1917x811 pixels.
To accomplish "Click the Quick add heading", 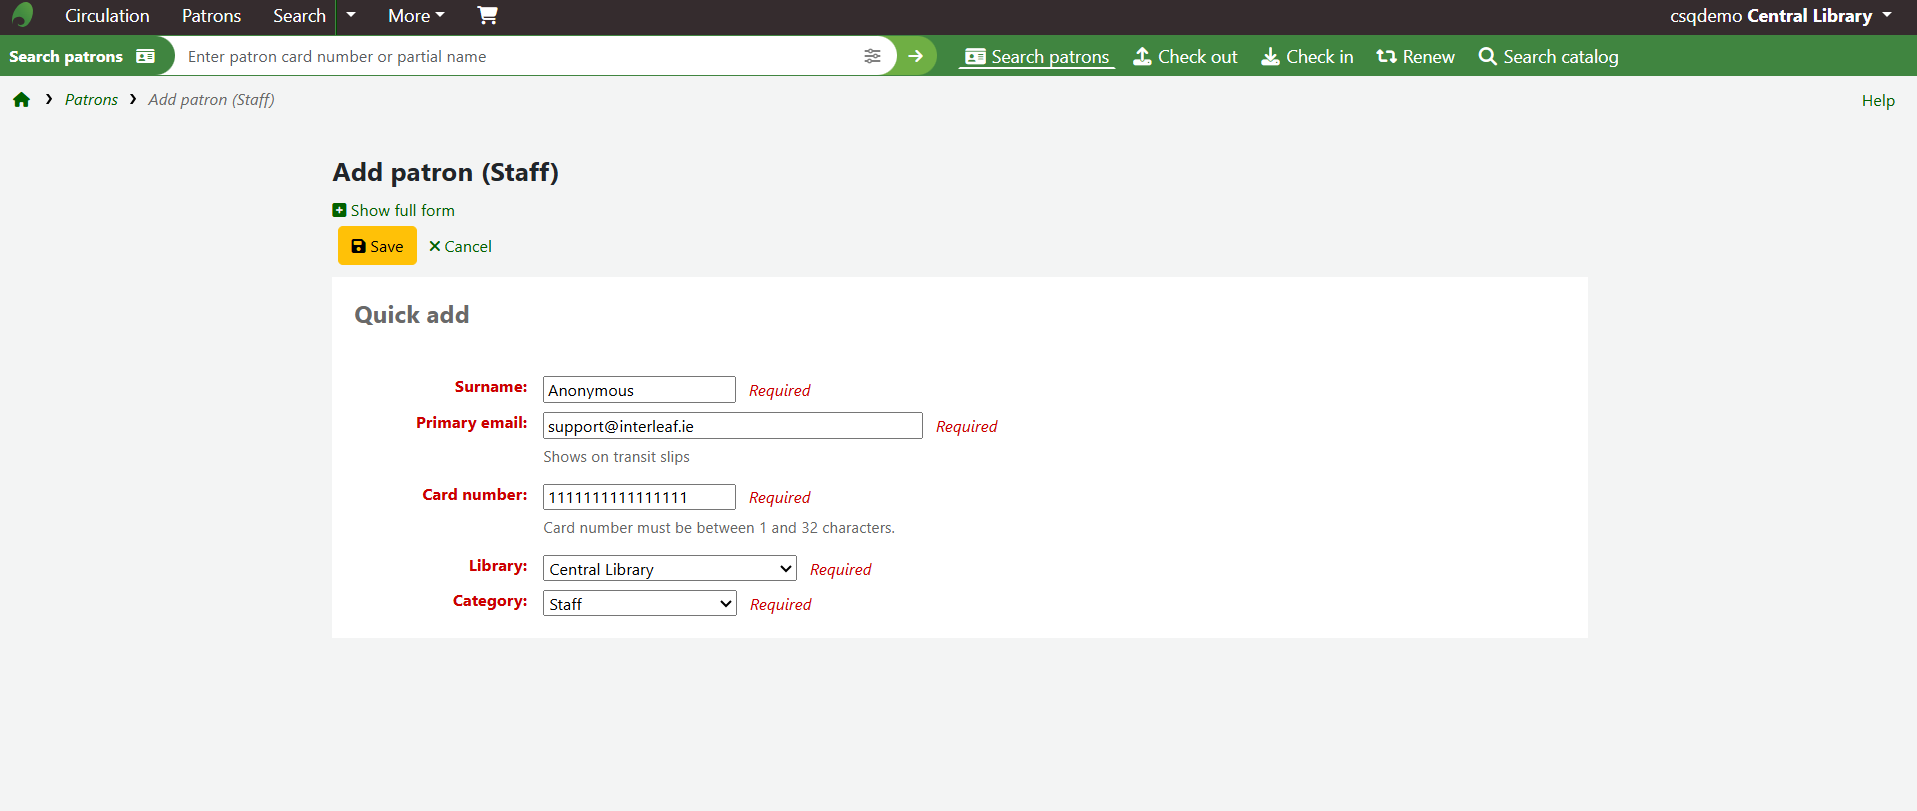I will [x=411, y=315].
